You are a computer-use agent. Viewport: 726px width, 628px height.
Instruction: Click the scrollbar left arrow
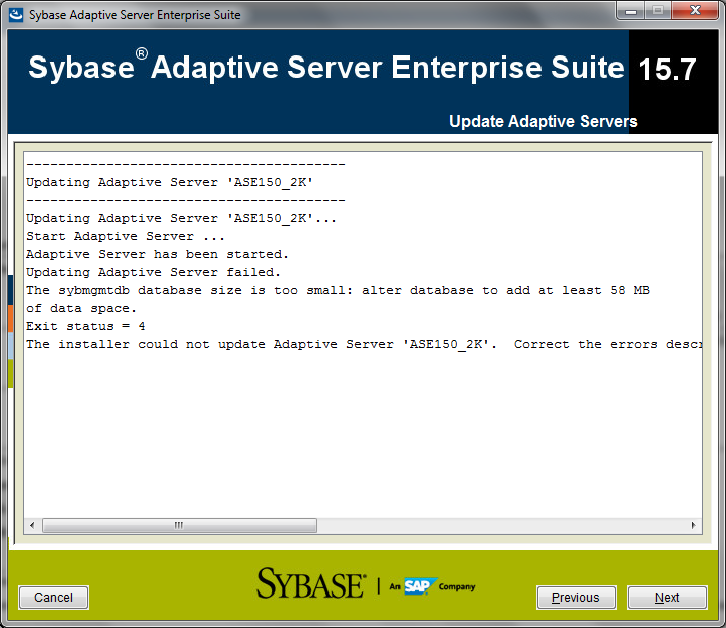tap(32, 525)
